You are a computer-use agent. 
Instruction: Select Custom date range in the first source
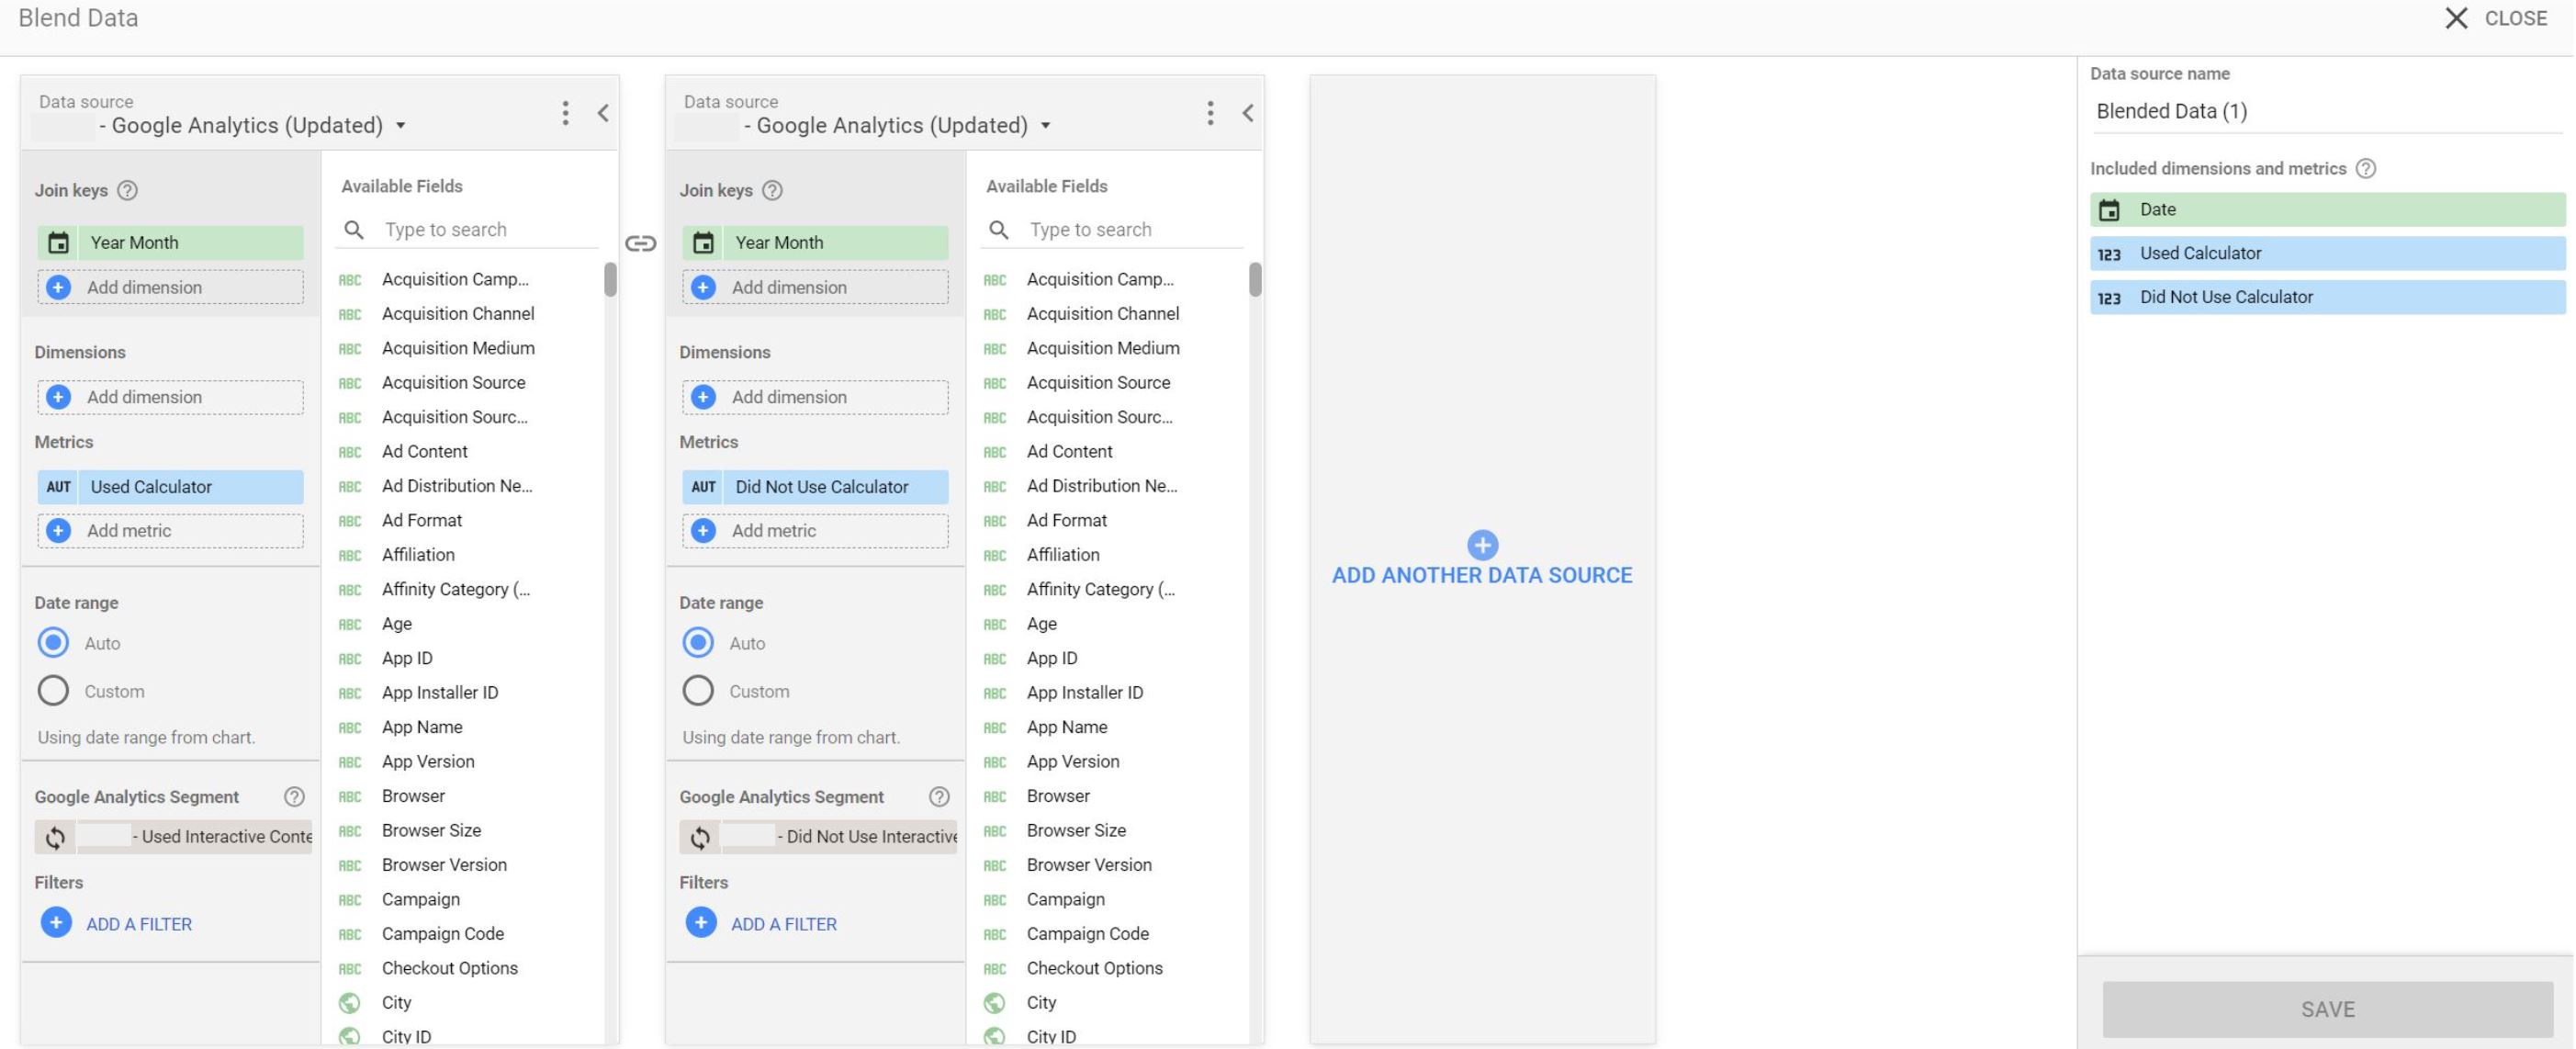[52, 690]
